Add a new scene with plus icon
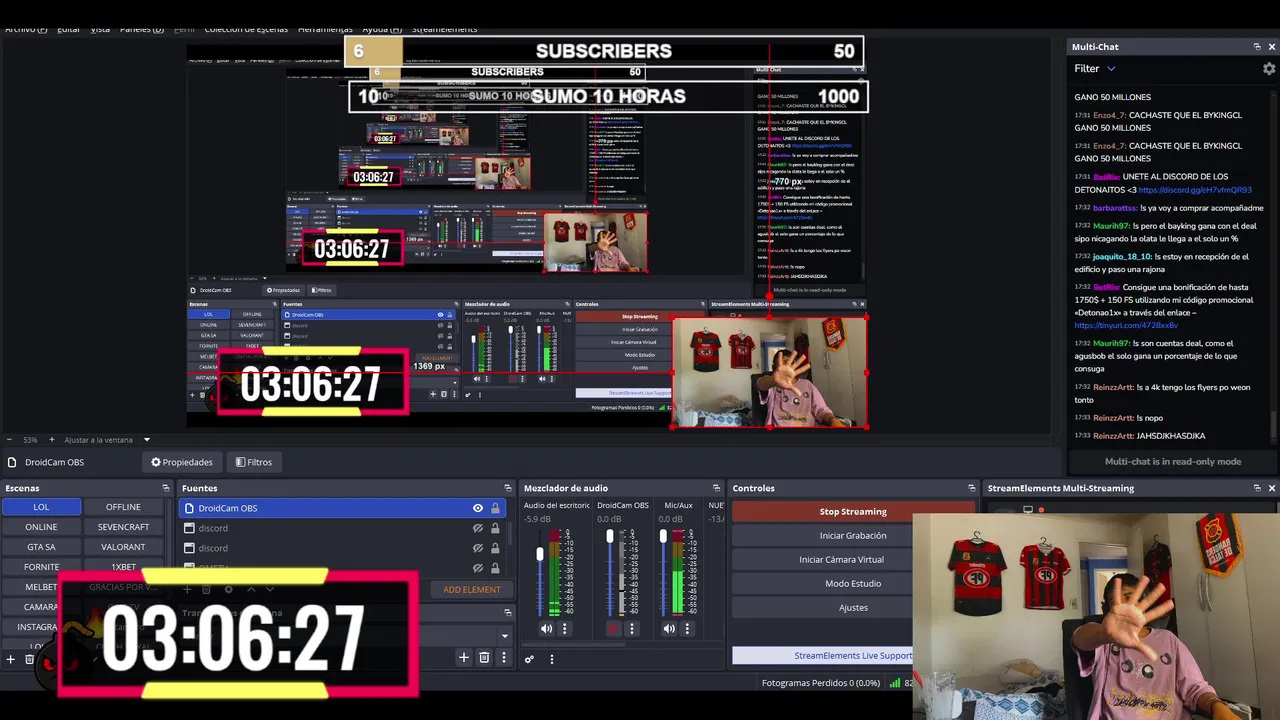 coord(11,659)
